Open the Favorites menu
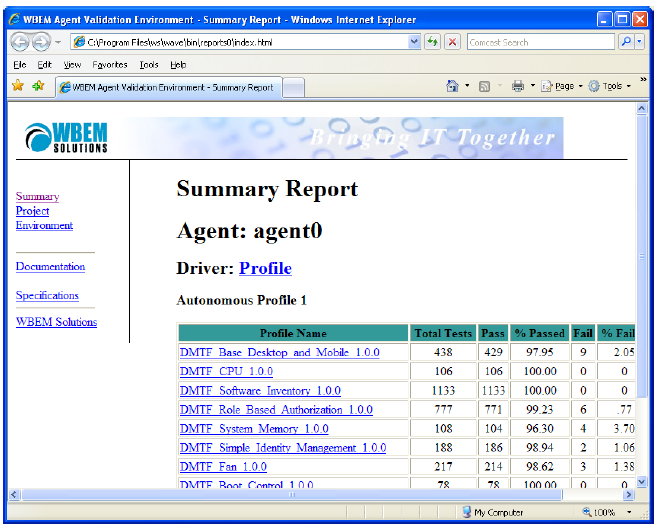 110,65
